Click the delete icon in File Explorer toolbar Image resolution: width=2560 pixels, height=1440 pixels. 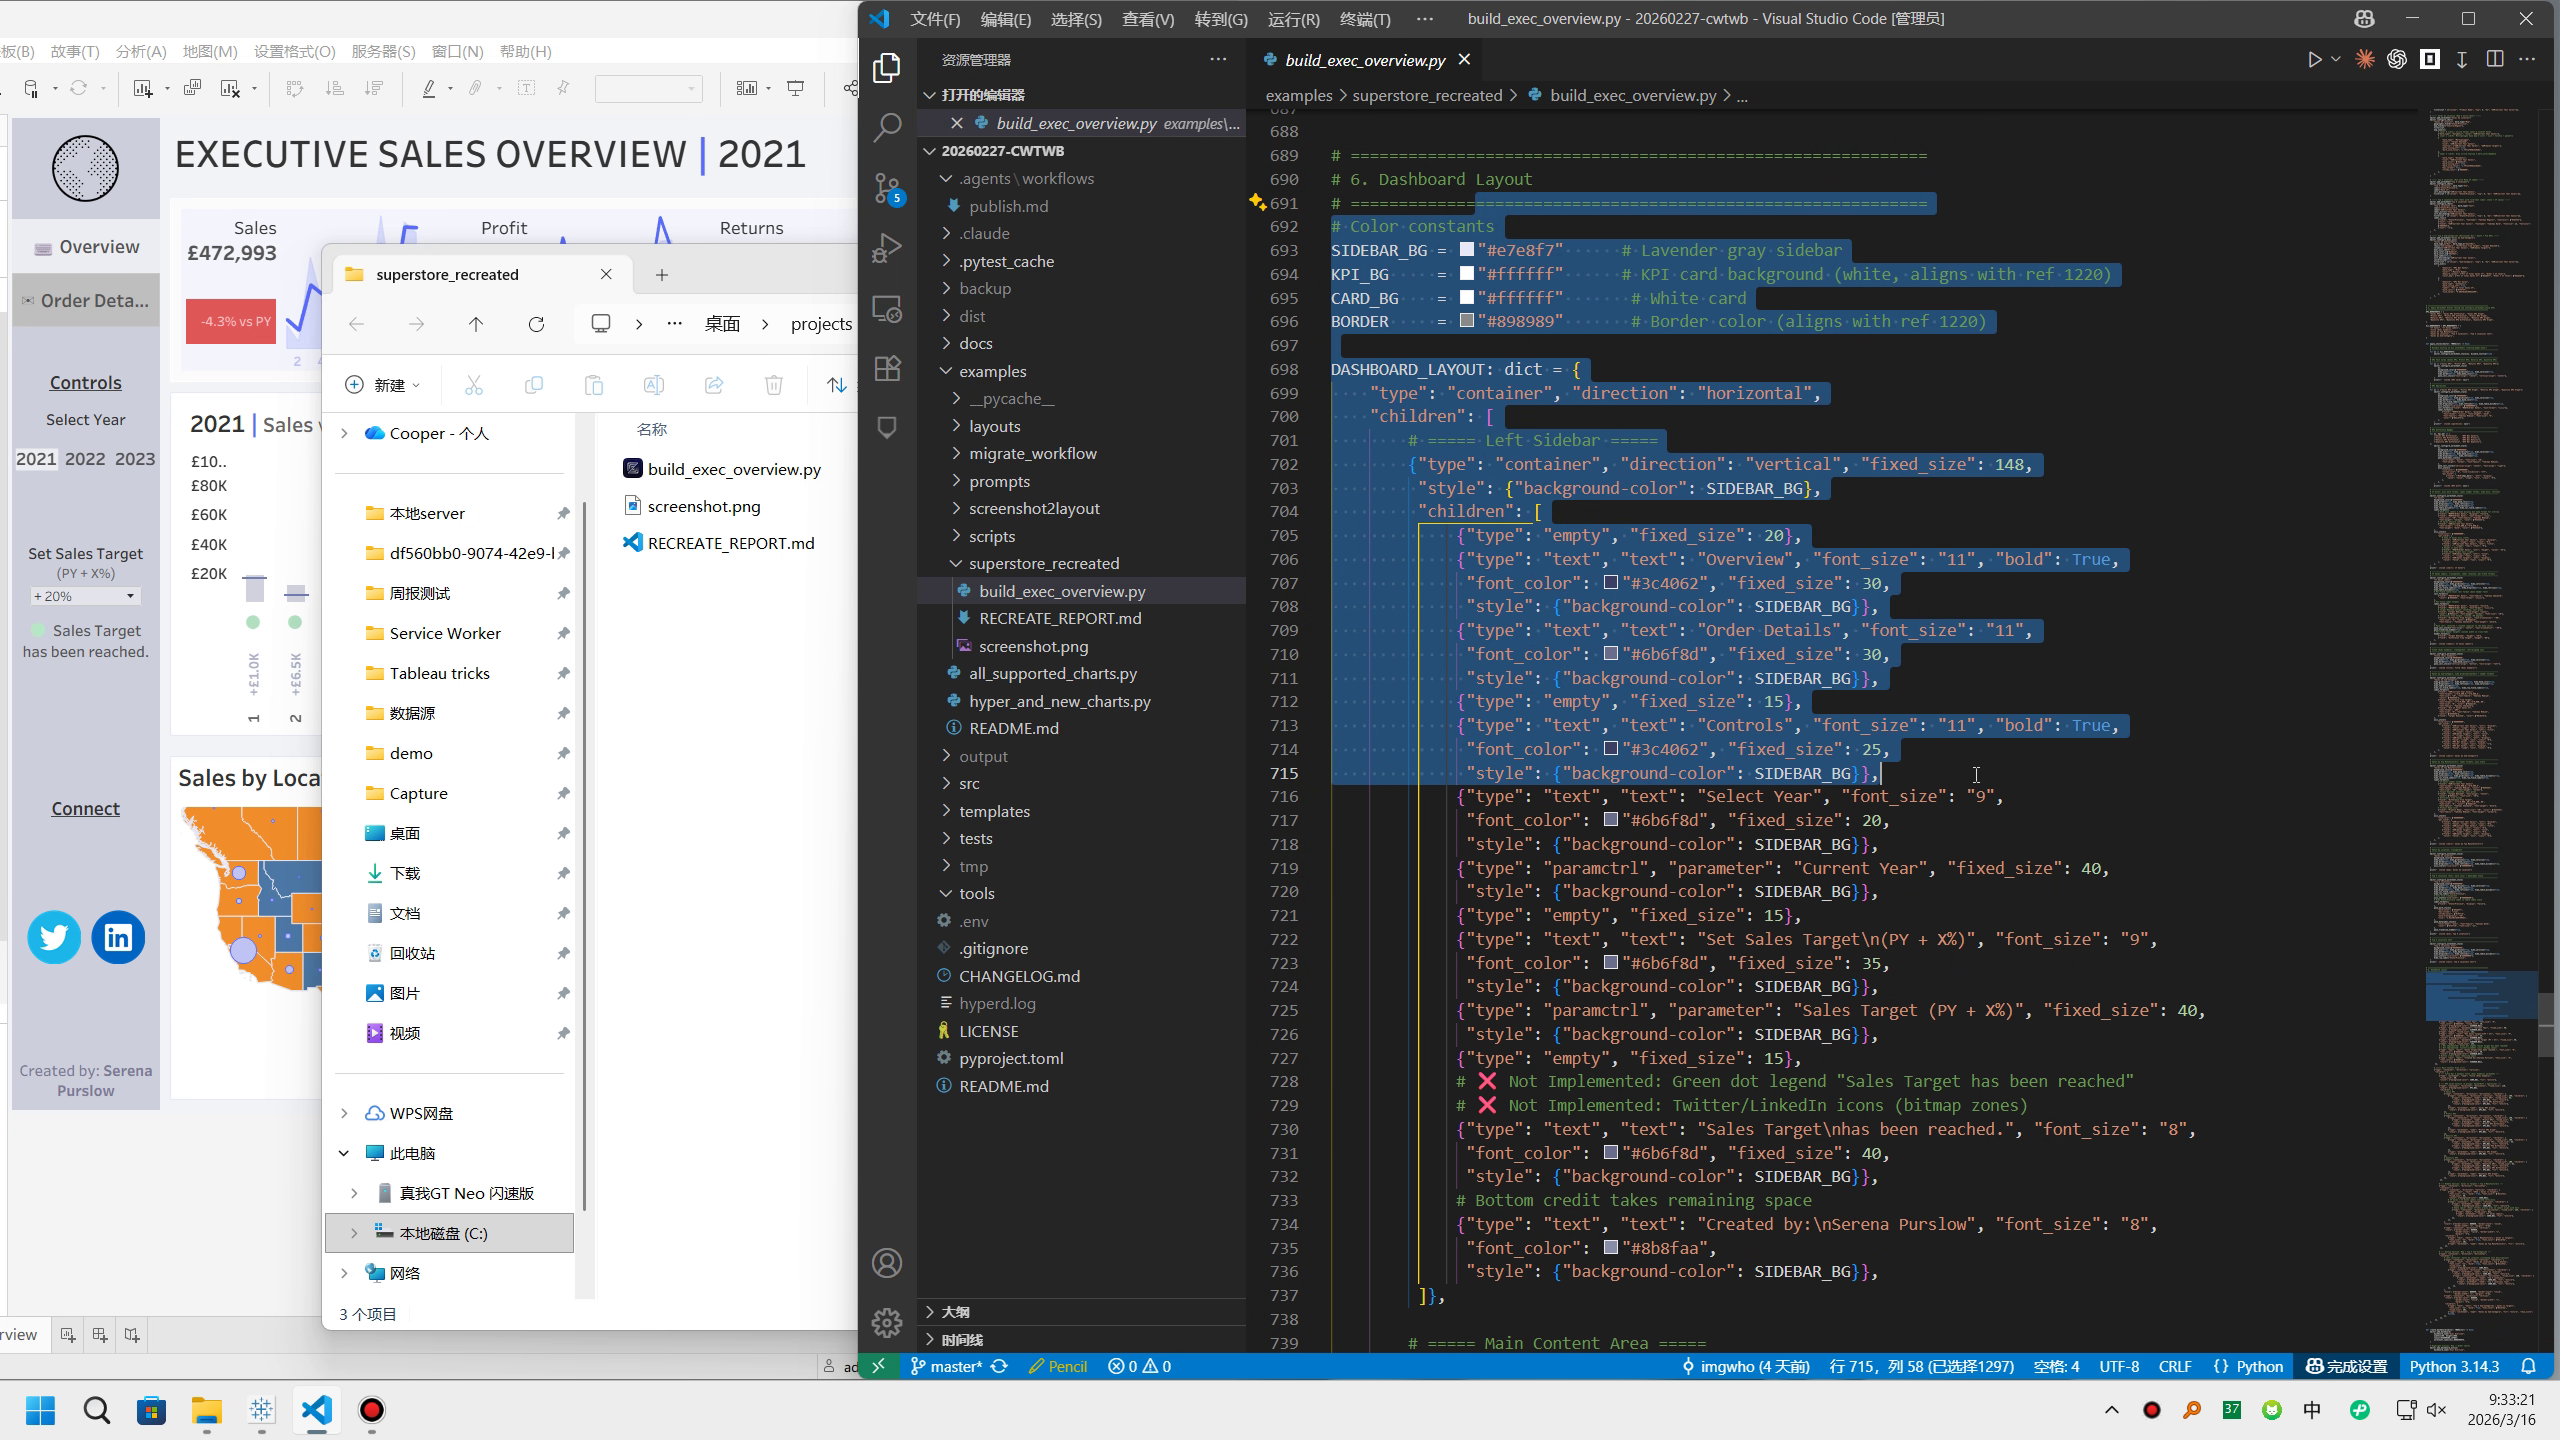tap(774, 384)
